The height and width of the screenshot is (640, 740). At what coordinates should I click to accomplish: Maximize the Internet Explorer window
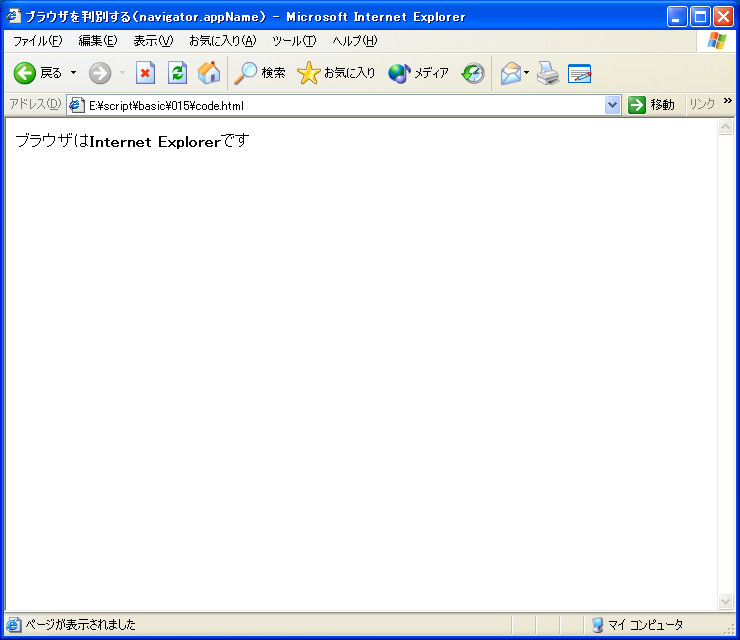700,17
